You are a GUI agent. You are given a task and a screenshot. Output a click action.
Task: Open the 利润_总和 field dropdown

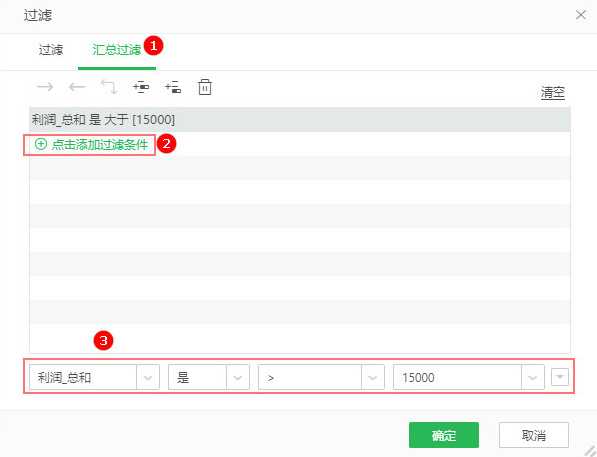(x=148, y=377)
